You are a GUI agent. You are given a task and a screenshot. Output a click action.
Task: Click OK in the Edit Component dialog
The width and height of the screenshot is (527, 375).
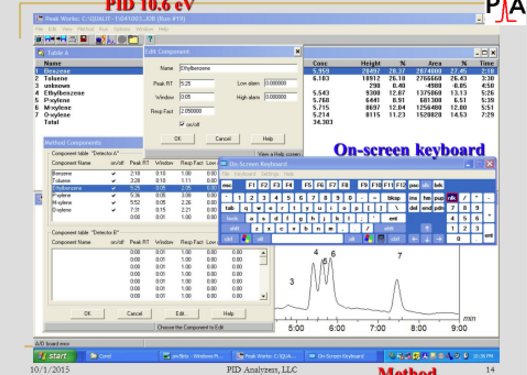point(178,139)
